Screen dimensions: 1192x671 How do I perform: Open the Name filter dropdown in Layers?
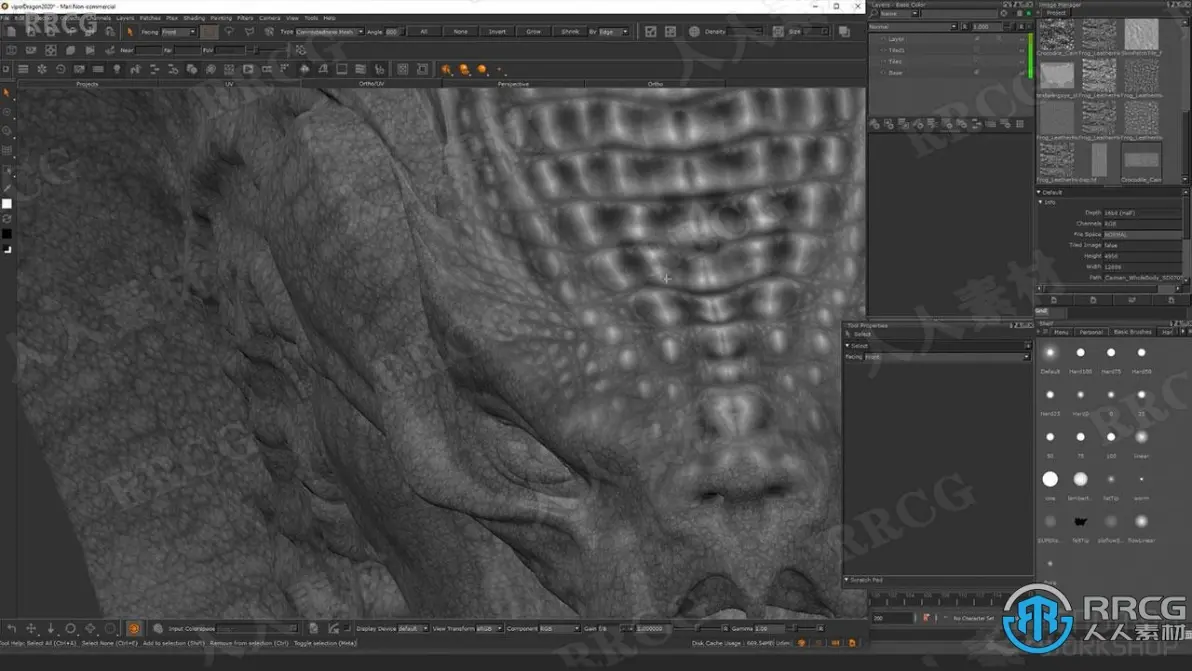pos(899,14)
